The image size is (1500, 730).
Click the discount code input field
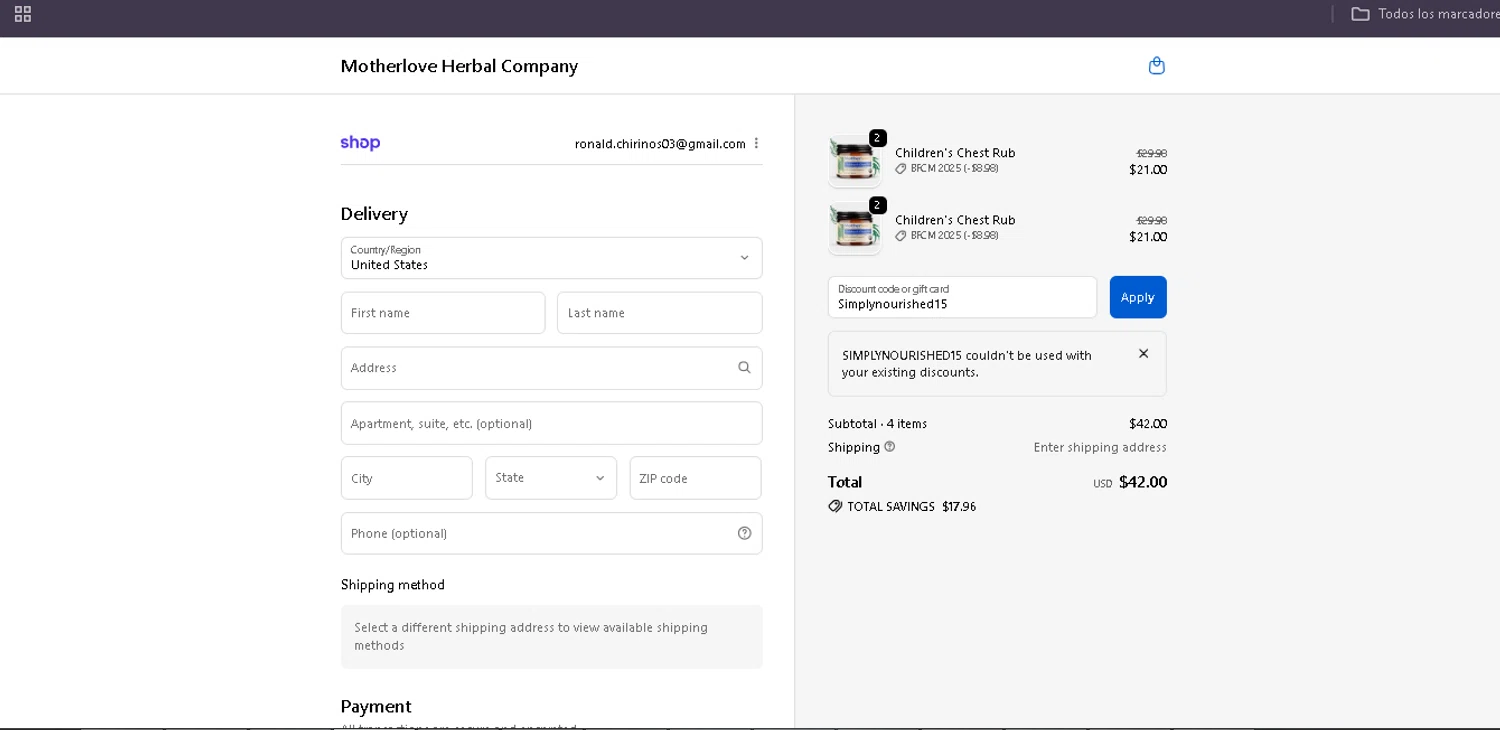click(962, 297)
